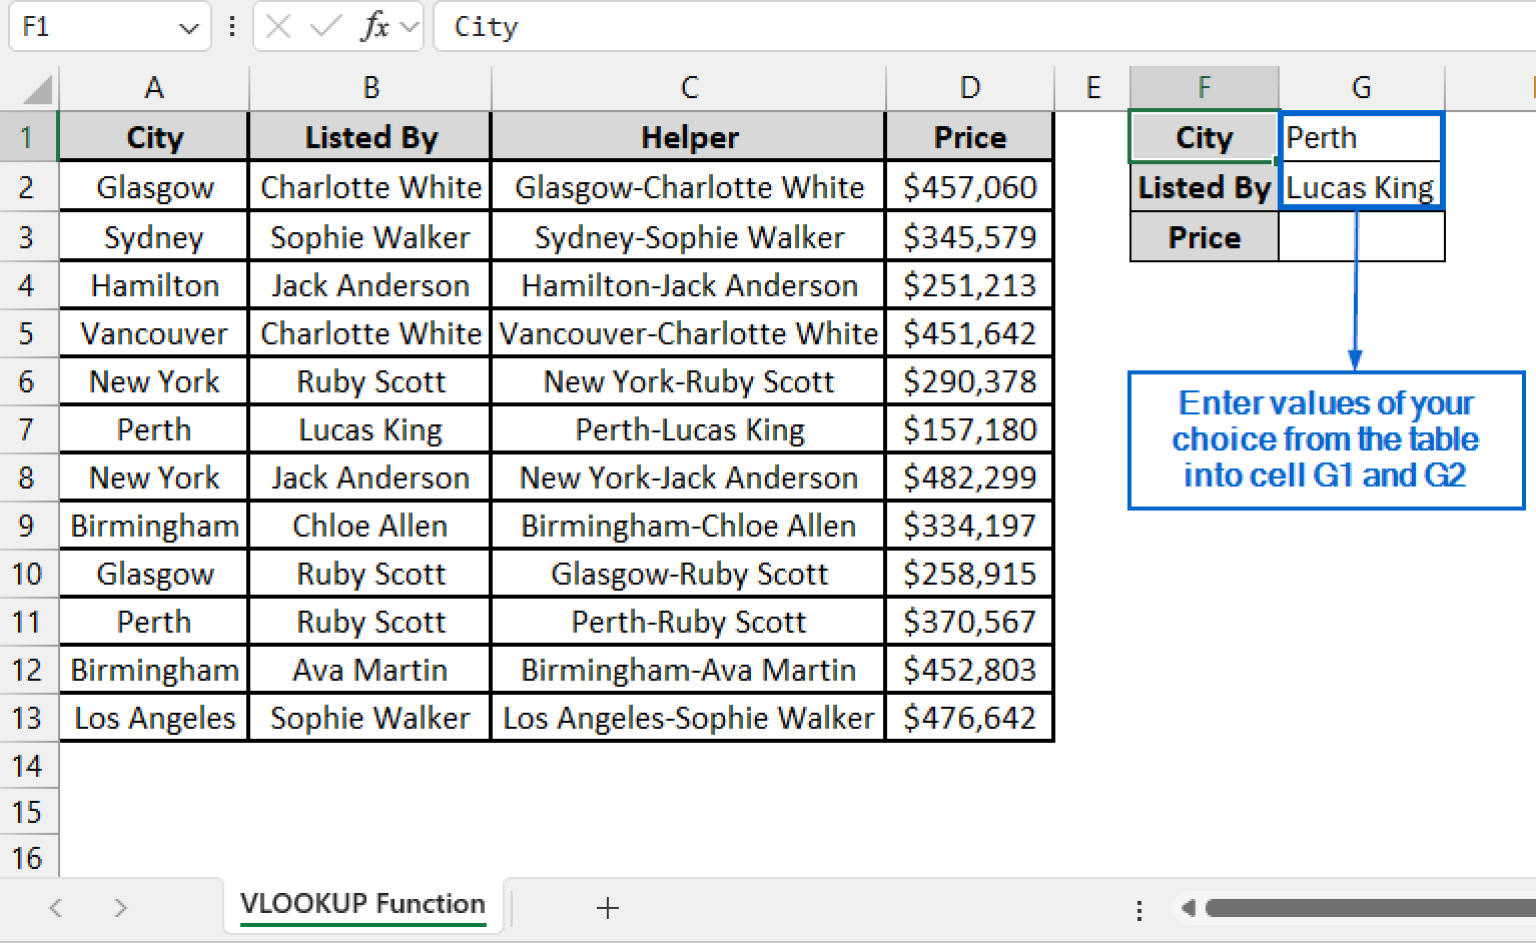Click the sheet options ellipsis near scrollbar
The height and width of the screenshot is (943, 1536).
click(x=1139, y=908)
